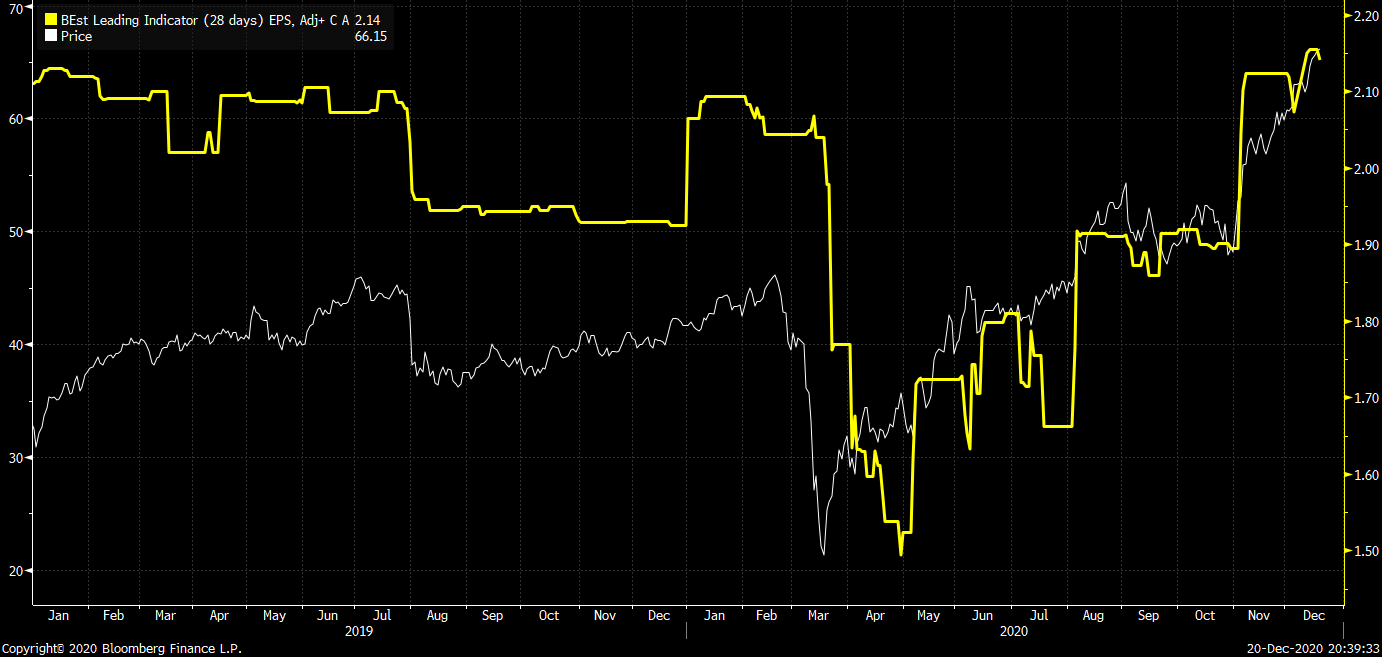Click the Dec month label under 2020
The height and width of the screenshot is (657, 1382).
tap(1314, 616)
